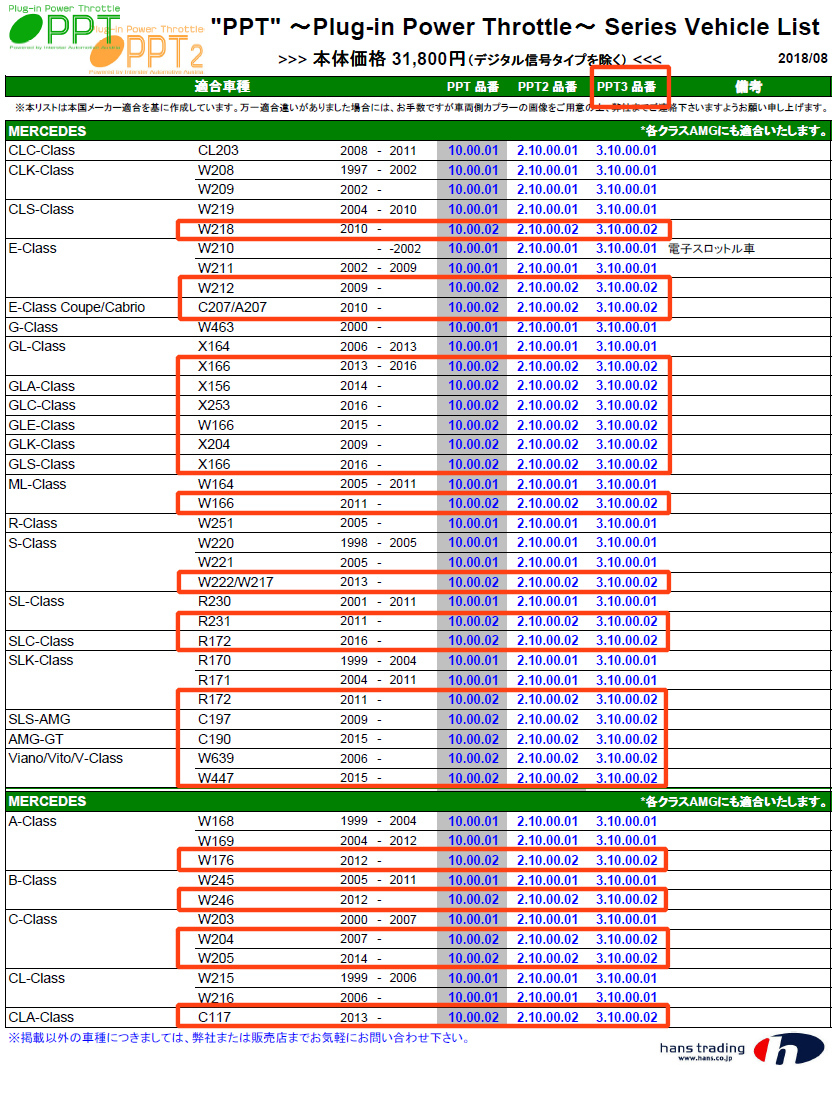Select the "R-Class" row label
The width and height of the screenshot is (835, 1110).
33,523
